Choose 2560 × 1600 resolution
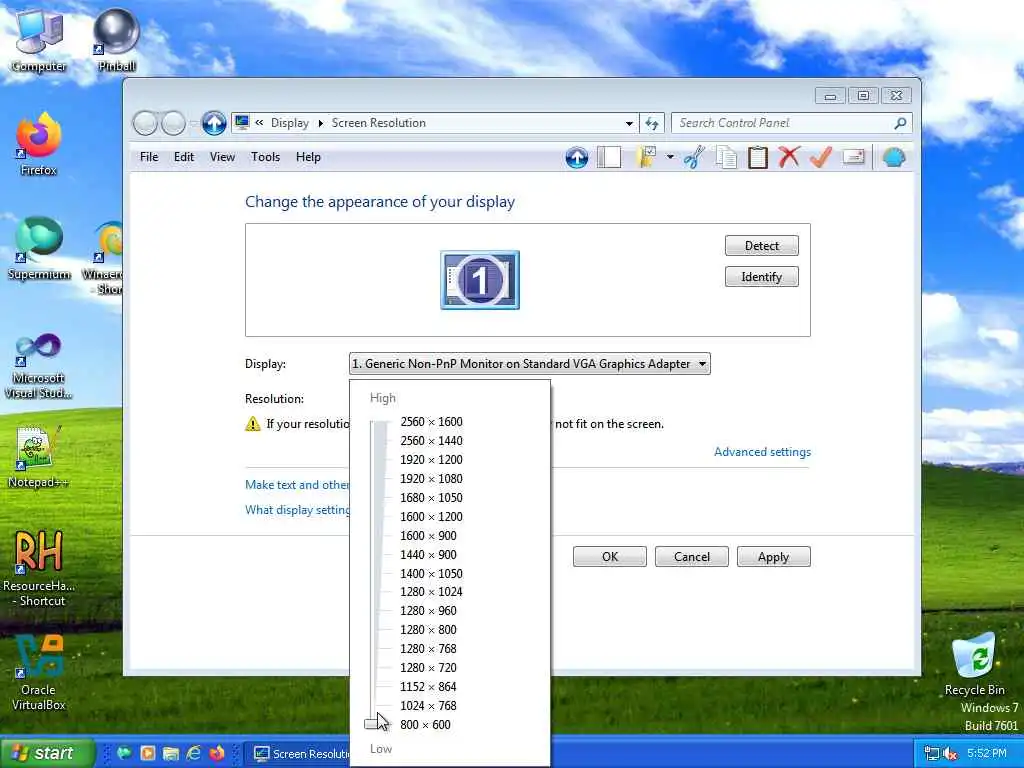 click(431, 422)
